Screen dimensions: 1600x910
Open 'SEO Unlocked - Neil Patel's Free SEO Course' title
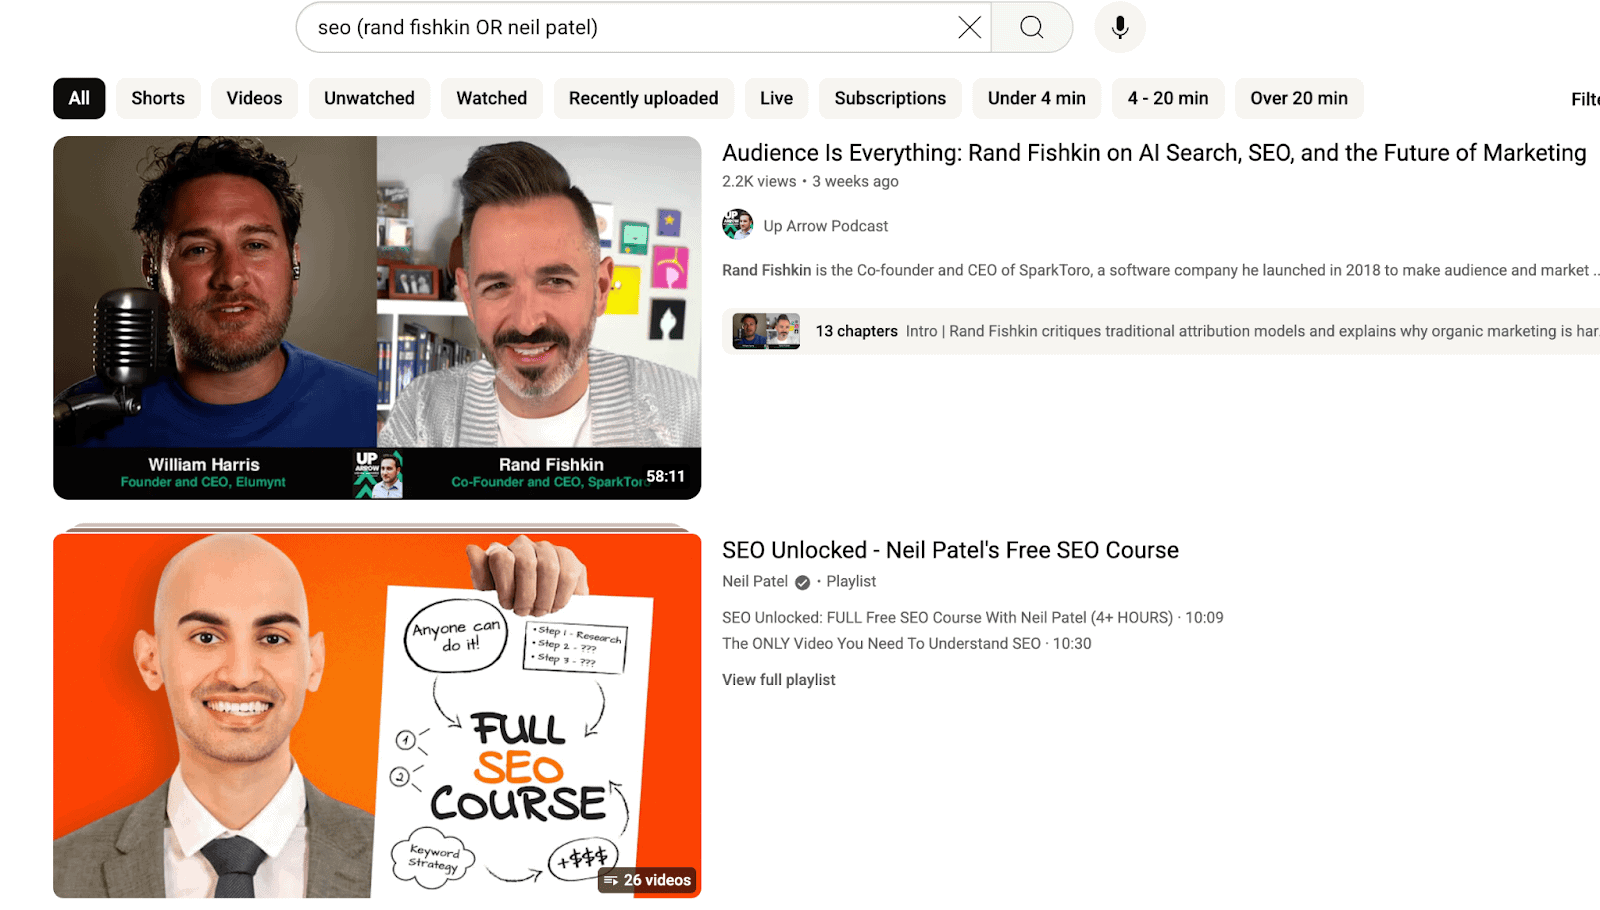(x=950, y=550)
